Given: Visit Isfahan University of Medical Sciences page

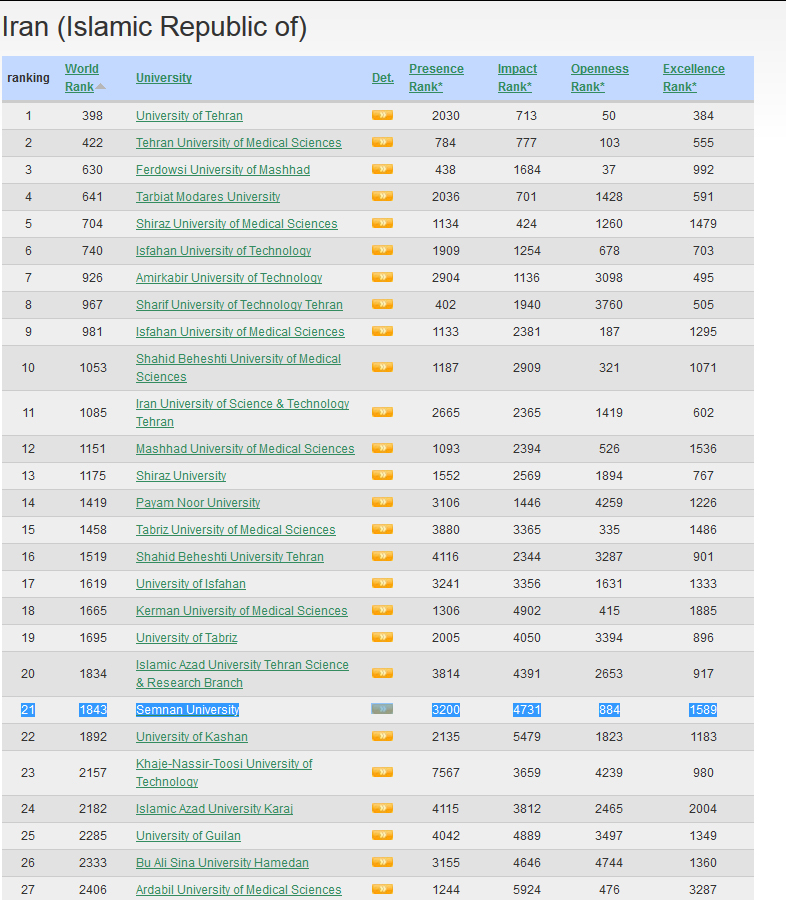Looking at the screenshot, I should (240, 331).
